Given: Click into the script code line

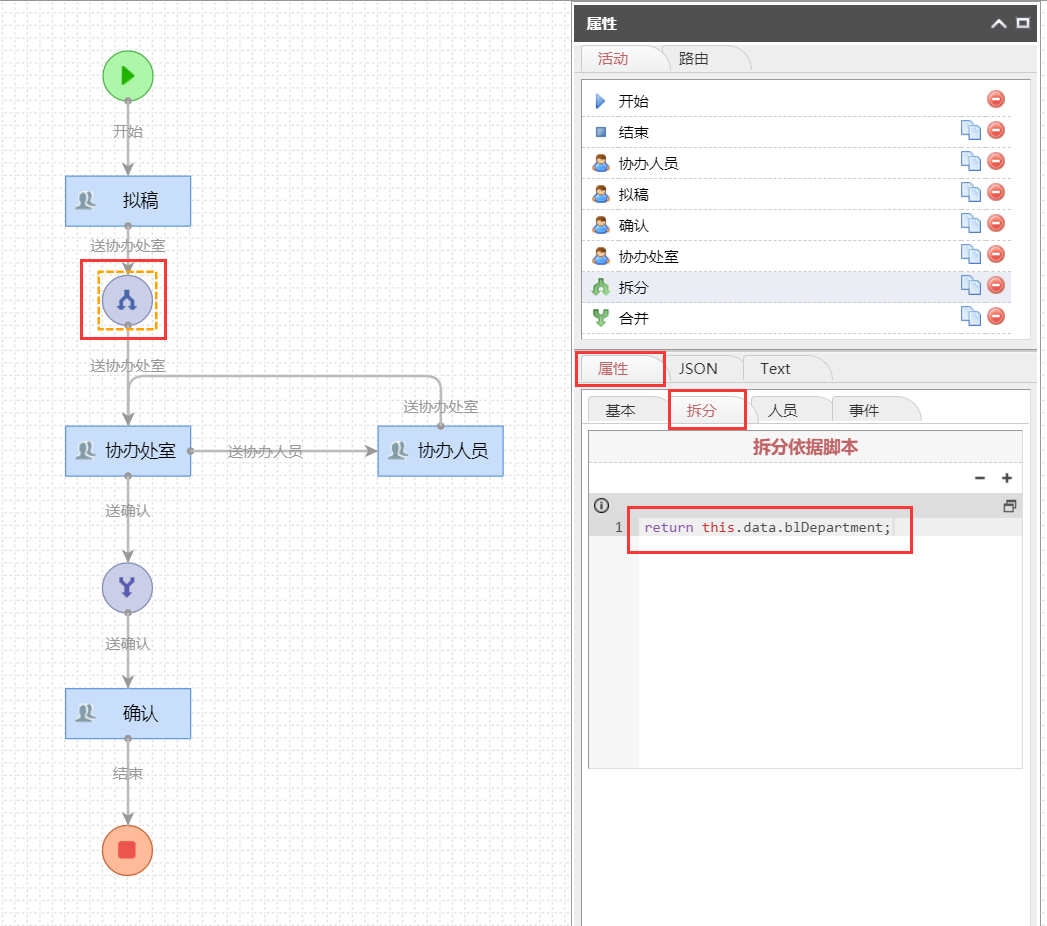Looking at the screenshot, I should click(768, 527).
